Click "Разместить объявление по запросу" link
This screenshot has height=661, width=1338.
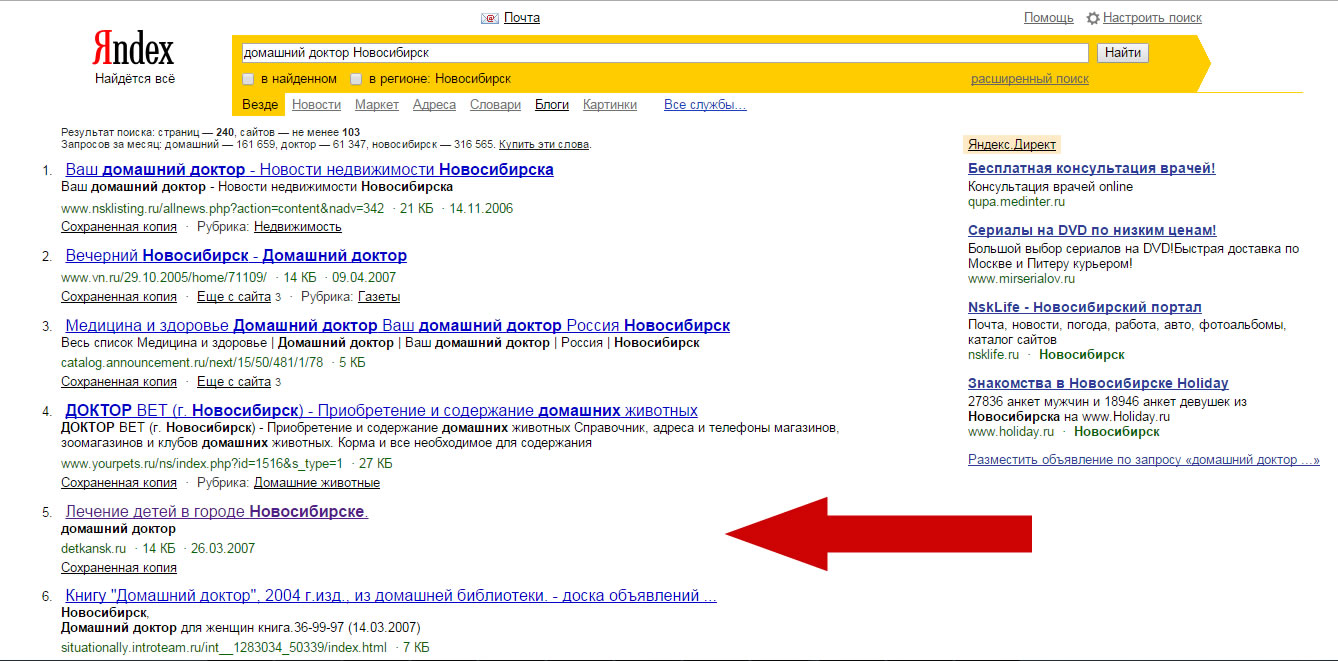(1144, 460)
